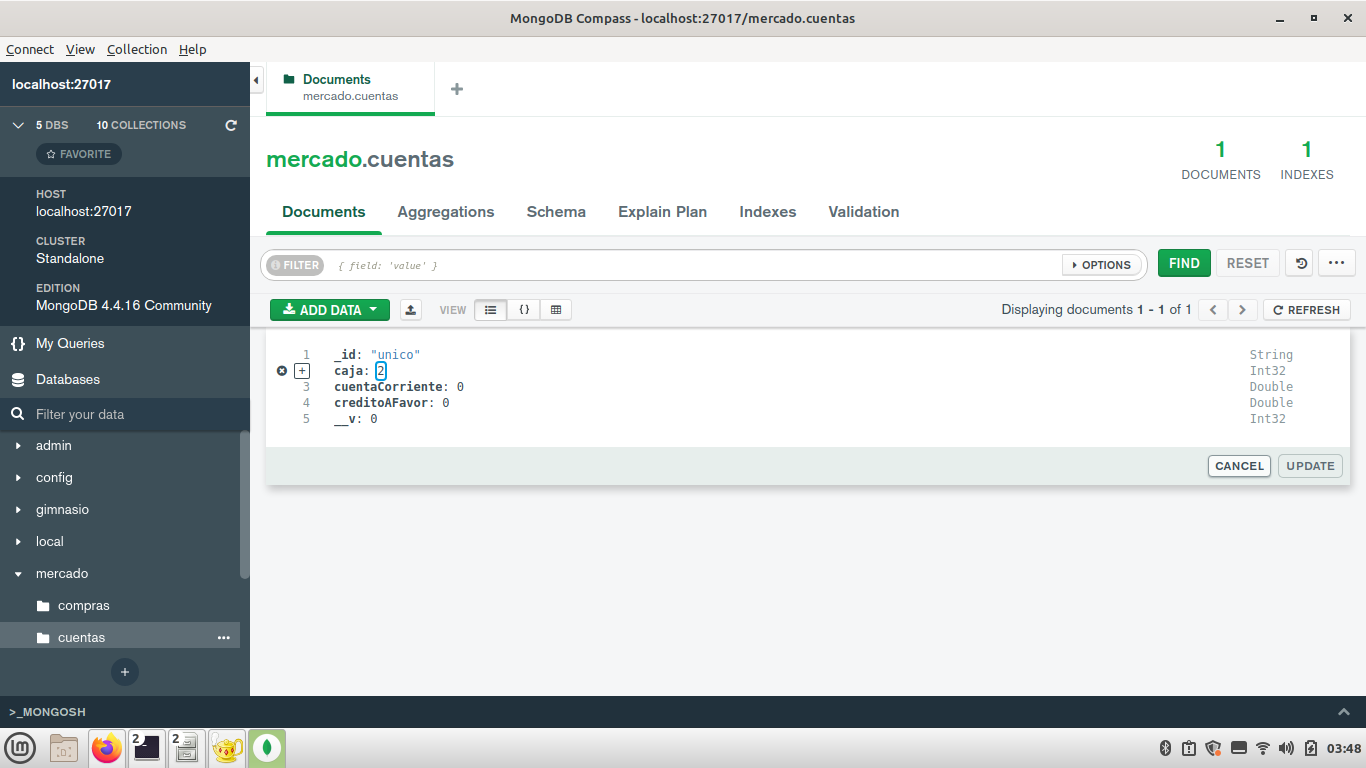Image resolution: width=1366 pixels, height=768 pixels.
Task: Switch to the Aggregations tab
Action: (x=446, y=212)
